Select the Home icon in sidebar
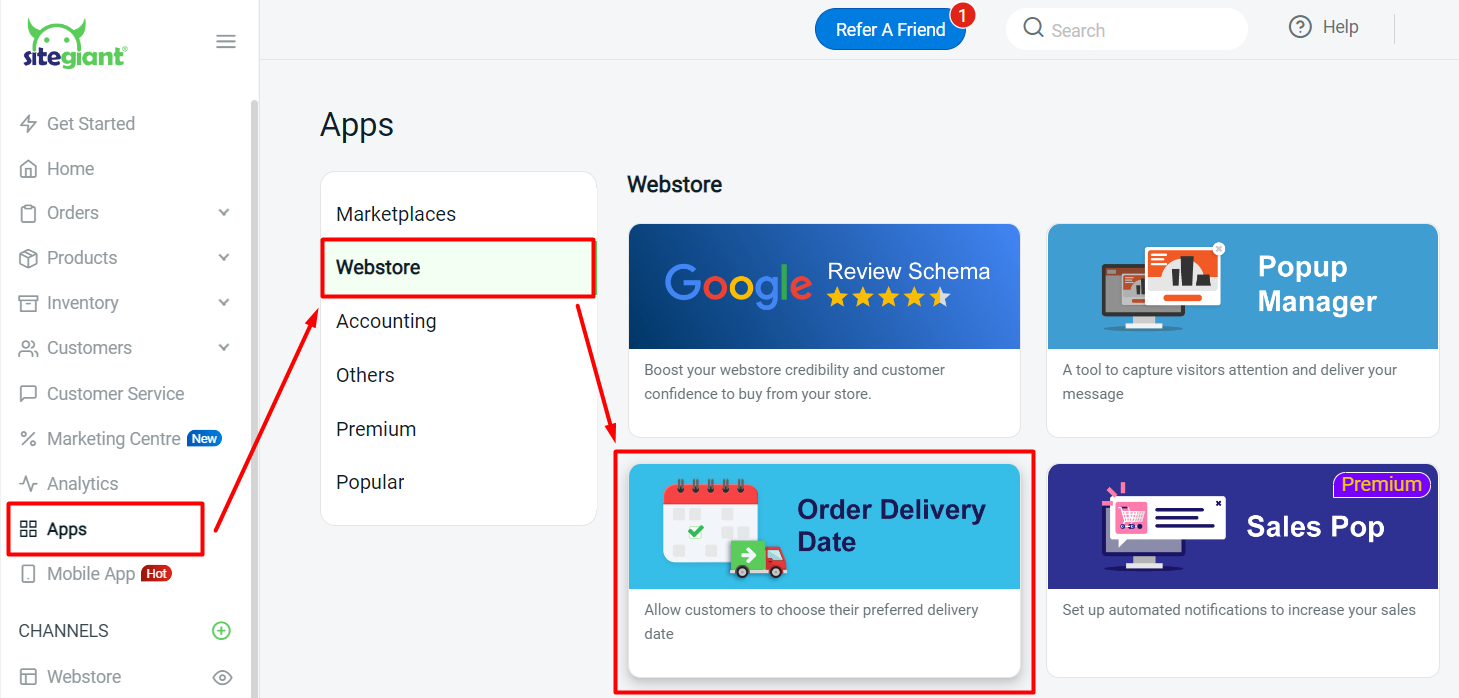Image resolution: width=1459 pixels, height=698 pixels. 30,168
